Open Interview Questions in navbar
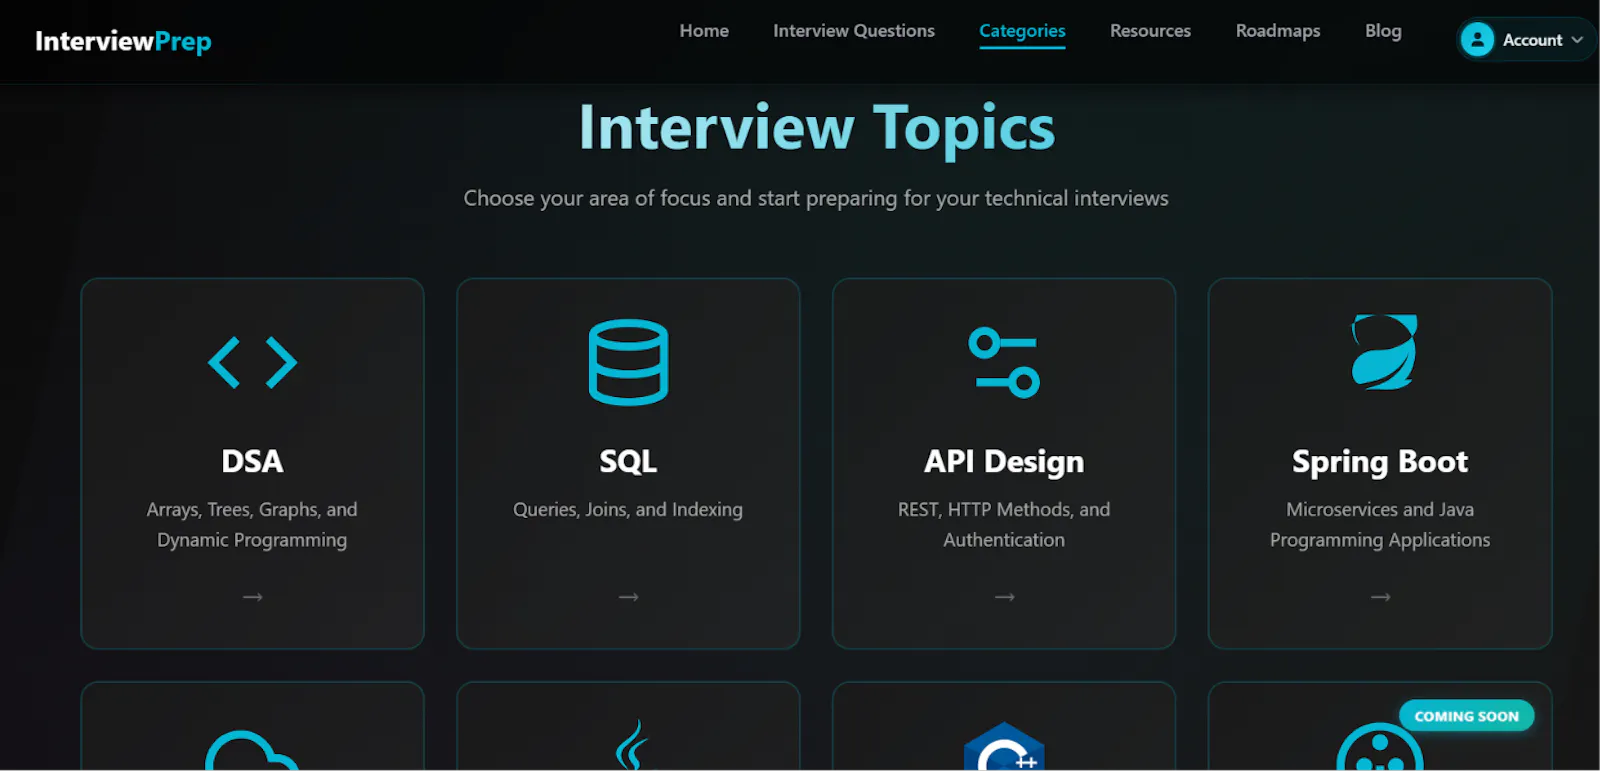 pos(854,31)
